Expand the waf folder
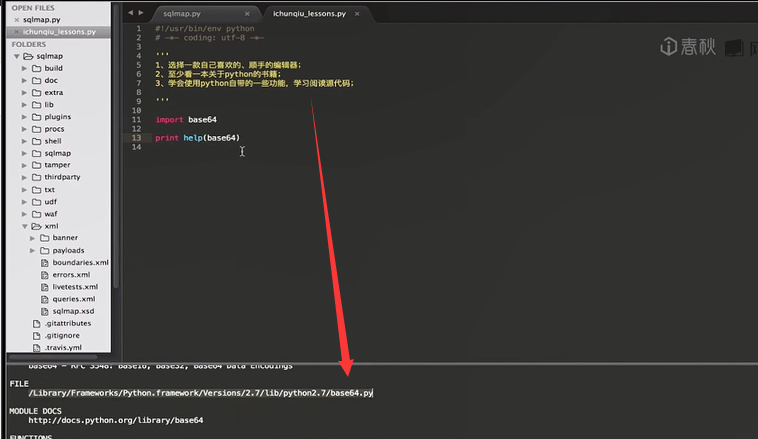The height and width of the screenshot is (439, 758). (24, 214)
